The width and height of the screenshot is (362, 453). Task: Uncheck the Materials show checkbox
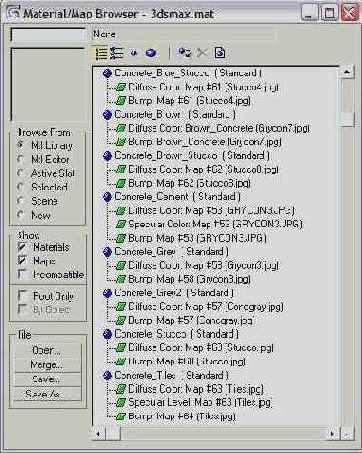point(22,247)
